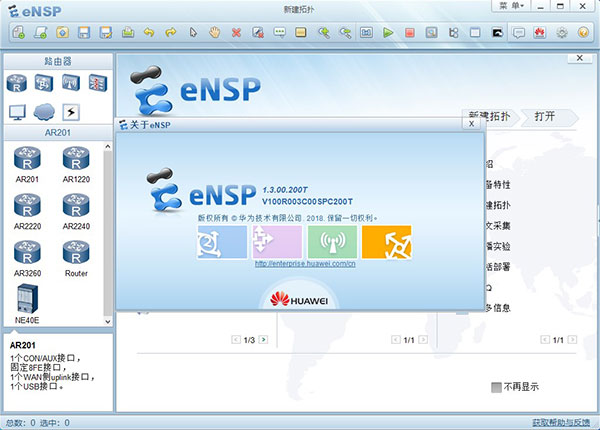Viewport: 600px width, 430px height.
Task: Open the 菜单 dropdown menu
Action: click(x=511, y=6)
